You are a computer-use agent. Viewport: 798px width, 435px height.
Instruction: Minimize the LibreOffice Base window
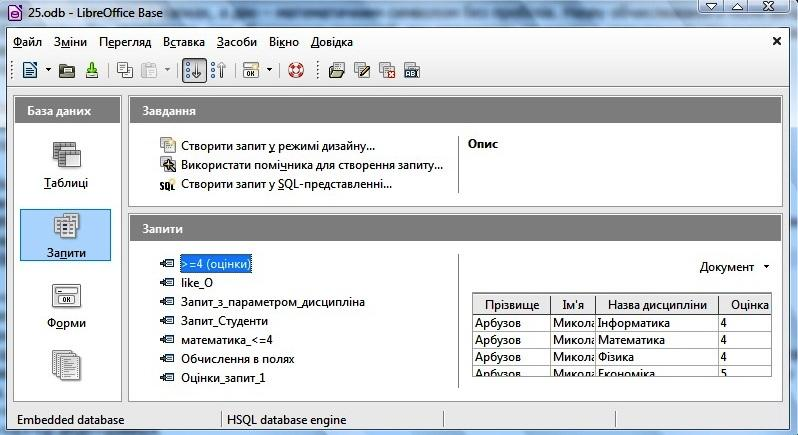point(711,6)
